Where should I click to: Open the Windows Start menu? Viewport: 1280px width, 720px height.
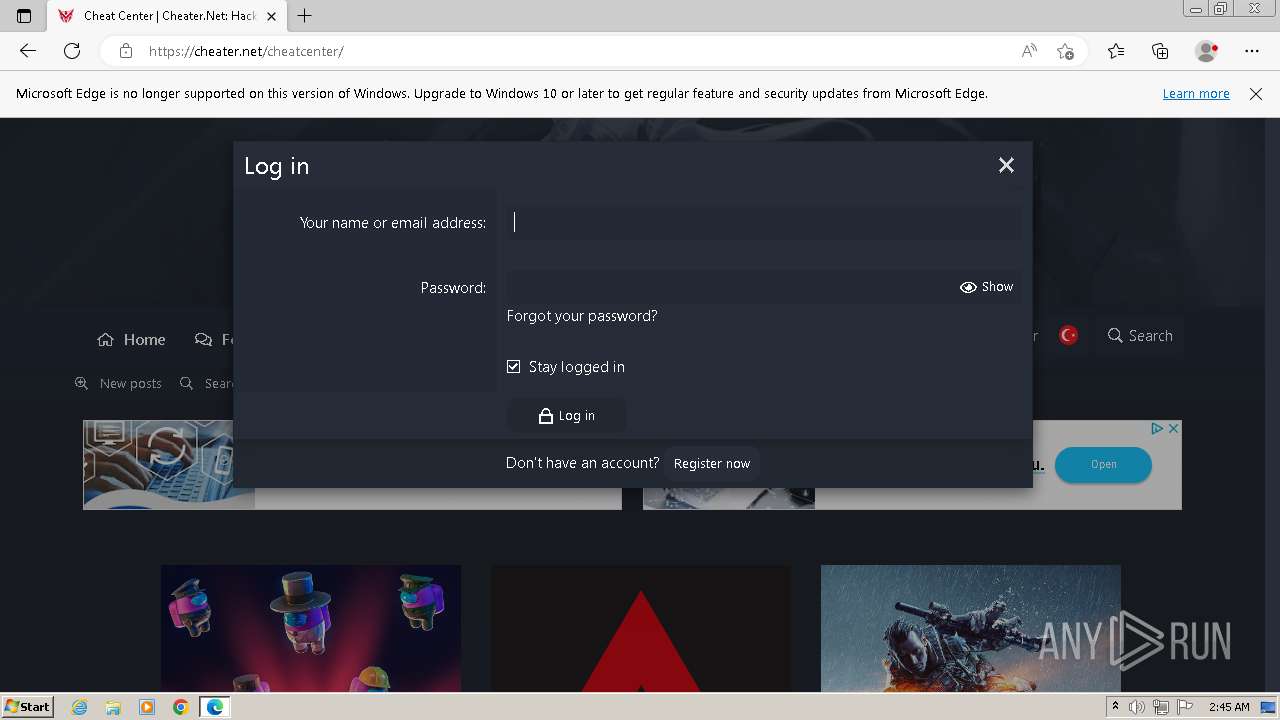[x=27, y=707]
